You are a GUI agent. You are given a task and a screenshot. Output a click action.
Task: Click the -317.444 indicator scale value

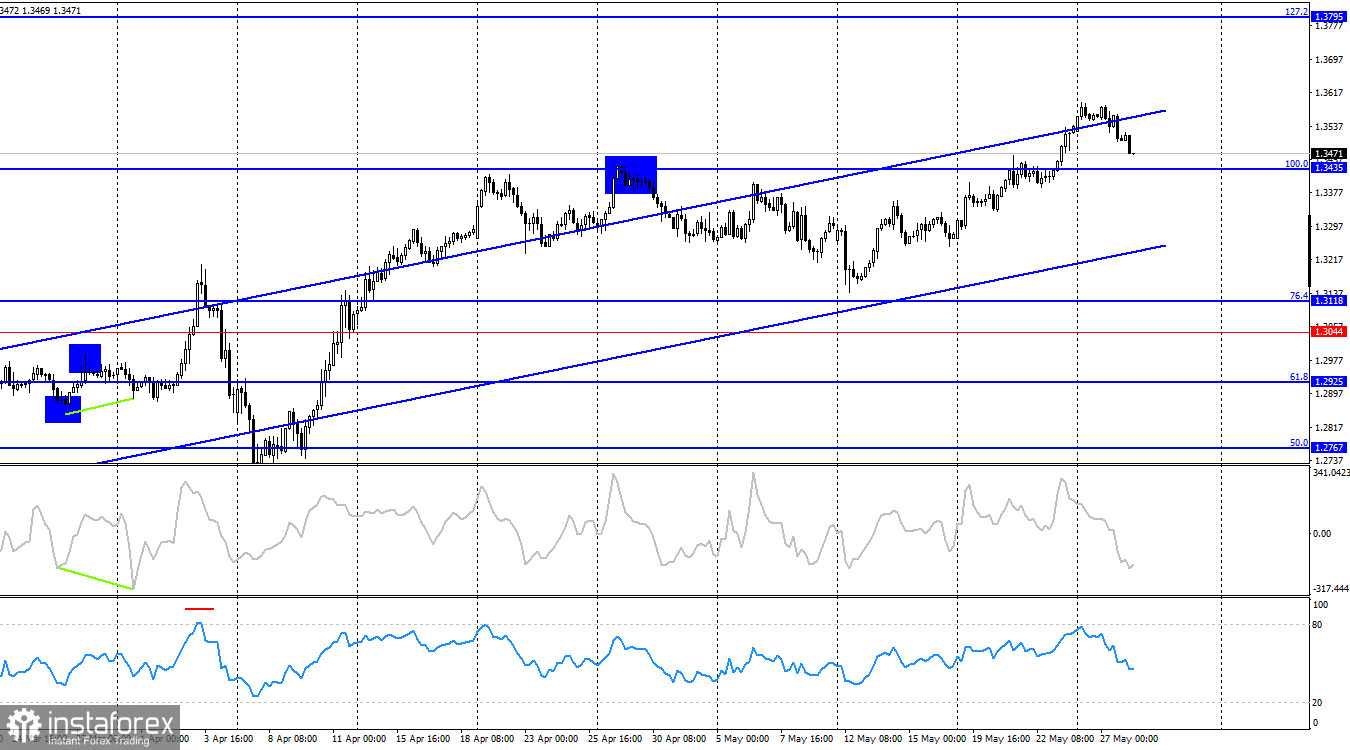pos(1329,589)
